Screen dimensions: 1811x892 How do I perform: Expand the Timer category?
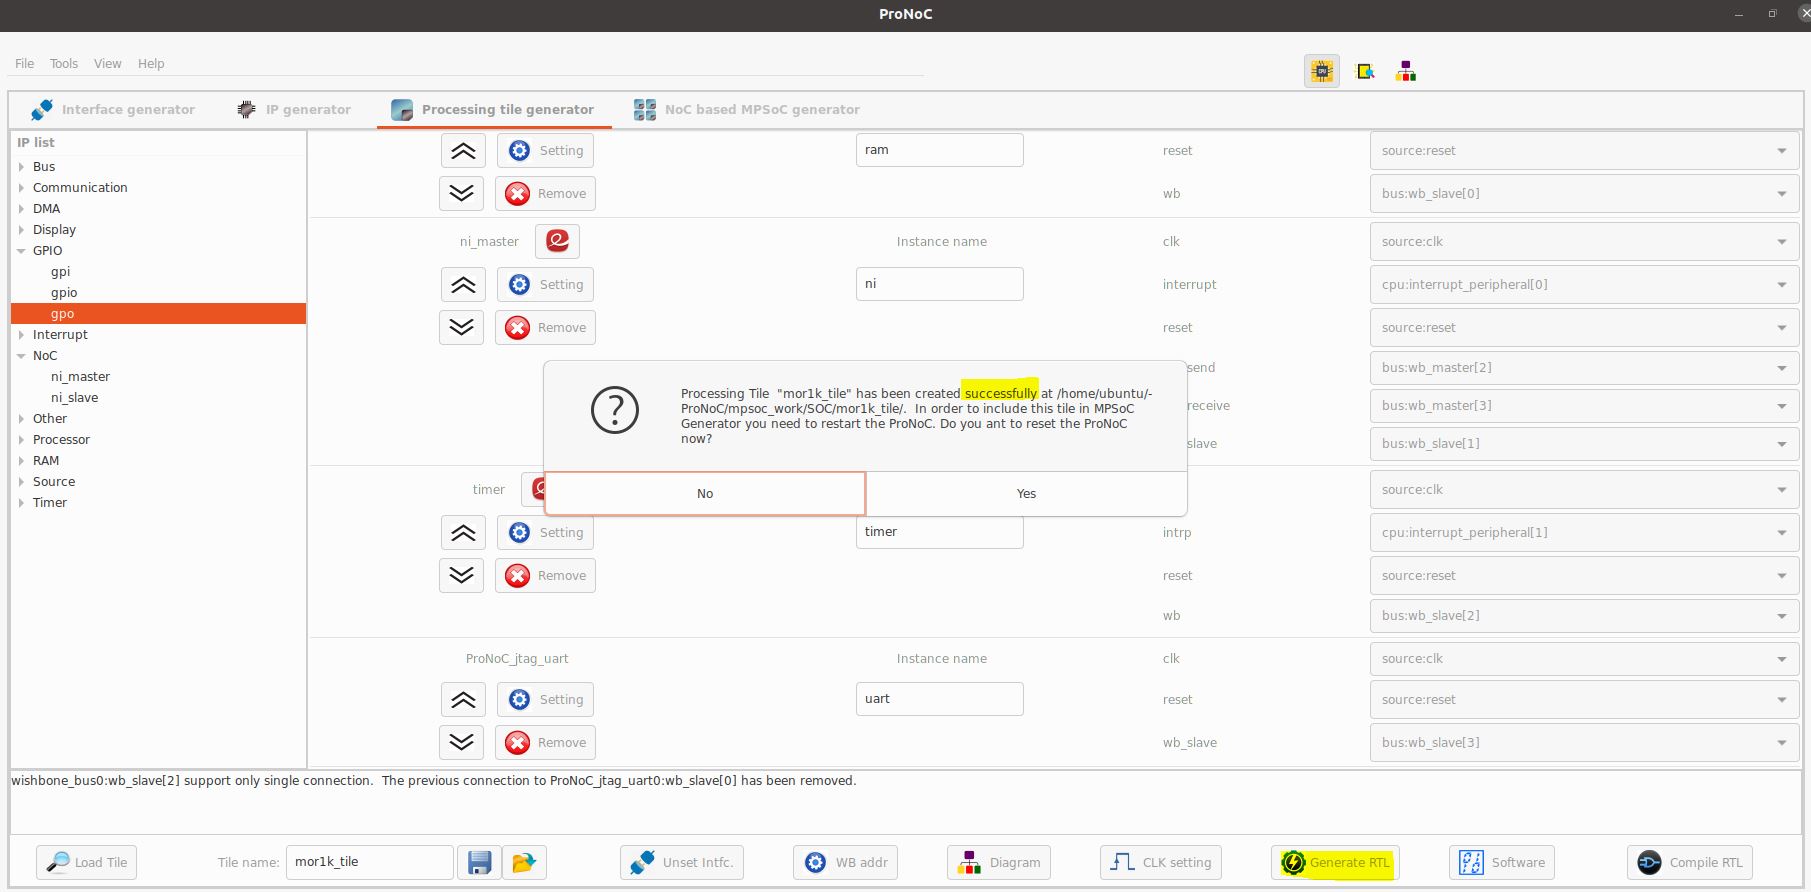[21, 503]
